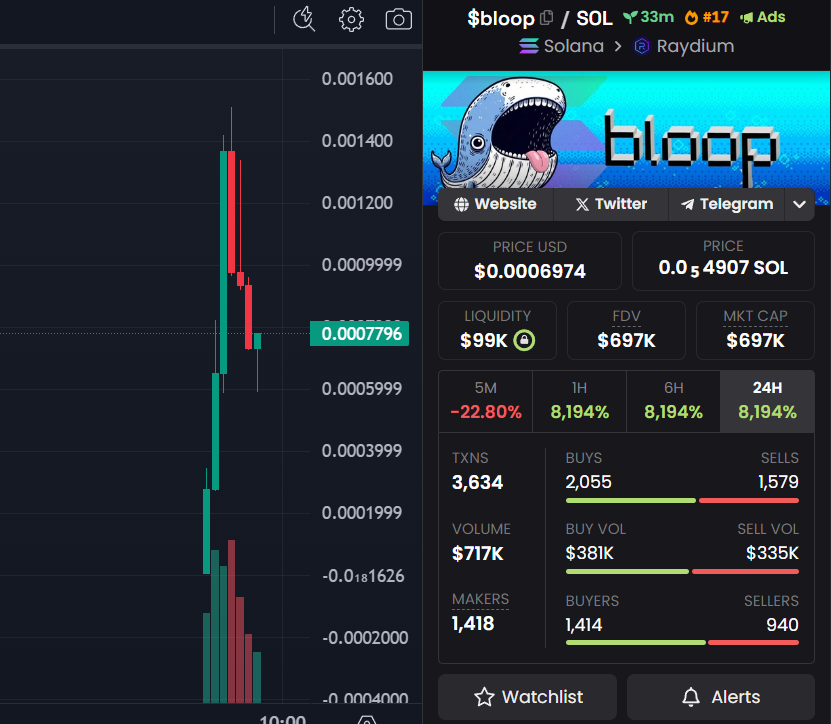Open the Solana chain link
This screenshot has height=724, width=831.
(x=573, y=46)
